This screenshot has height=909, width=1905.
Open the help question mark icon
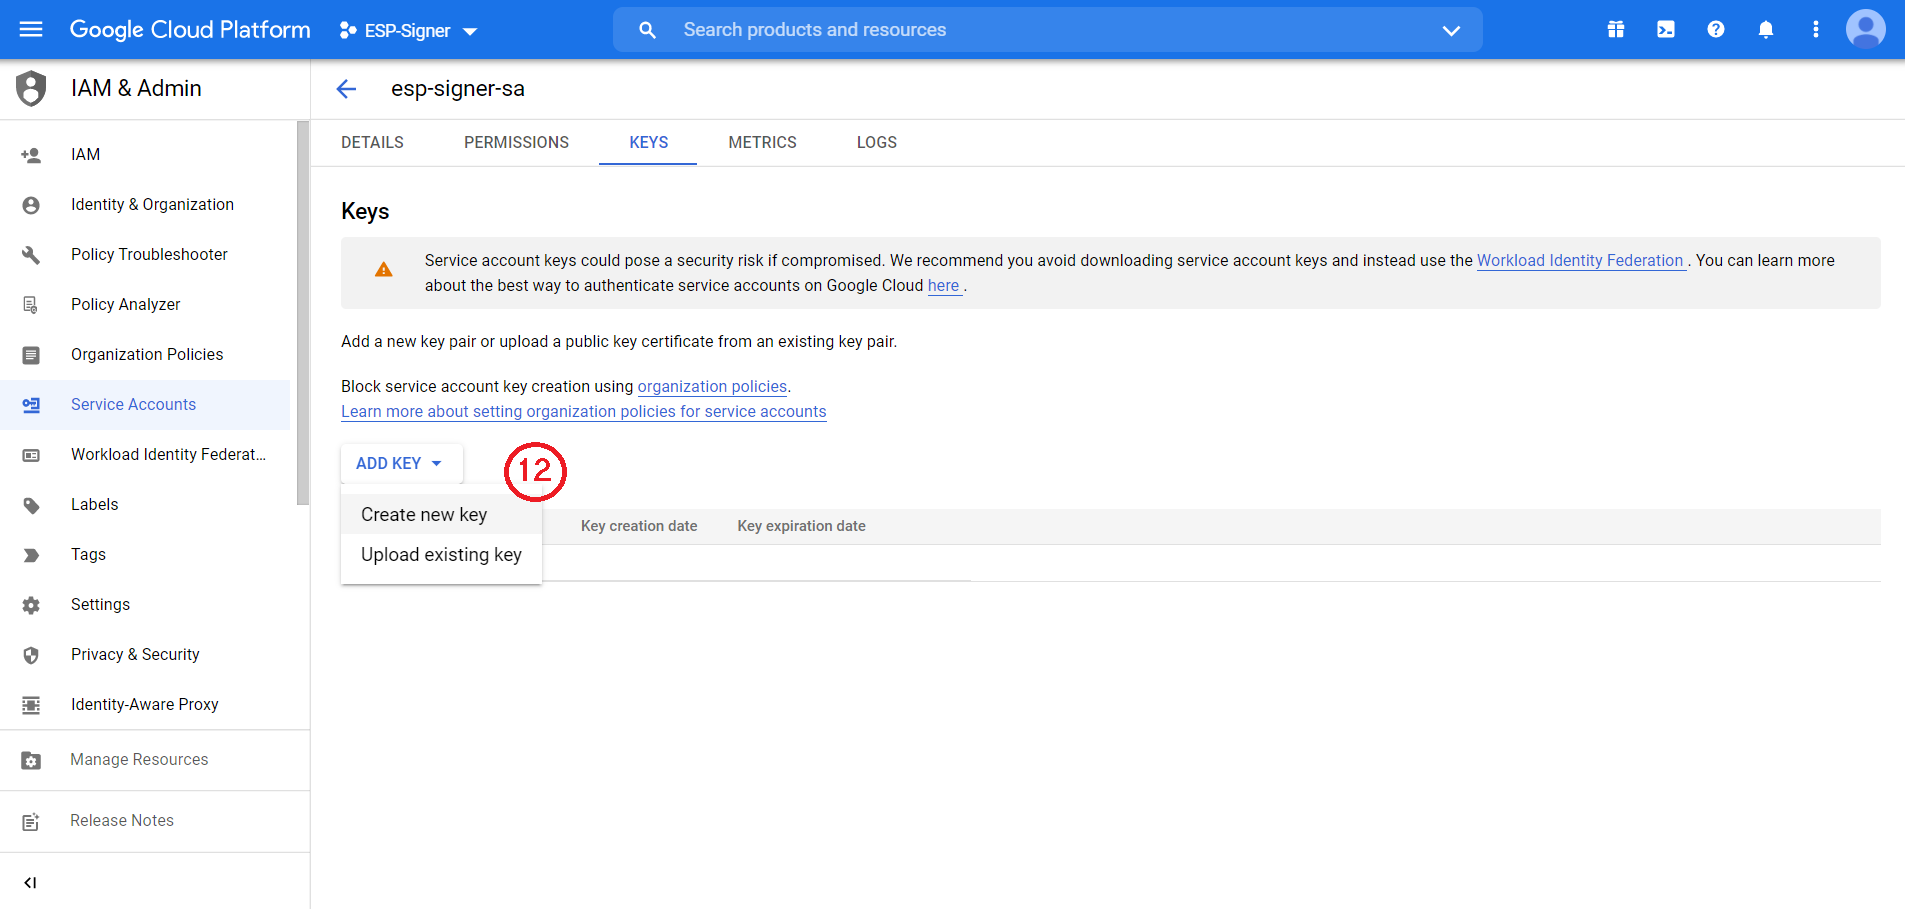tap(1716, 29)
